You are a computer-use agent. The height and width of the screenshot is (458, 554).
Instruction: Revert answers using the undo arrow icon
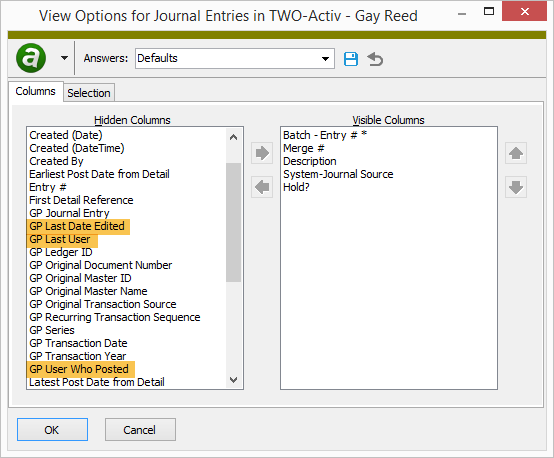375,59
